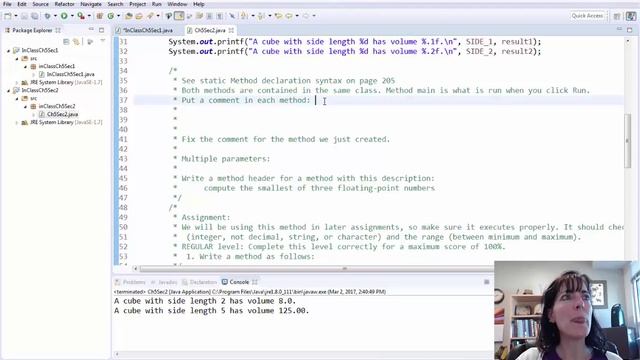Screen dimensions: 640x360
Task: Toggle the Mark Occurrences toolbar button
Action: pos(169,16)
